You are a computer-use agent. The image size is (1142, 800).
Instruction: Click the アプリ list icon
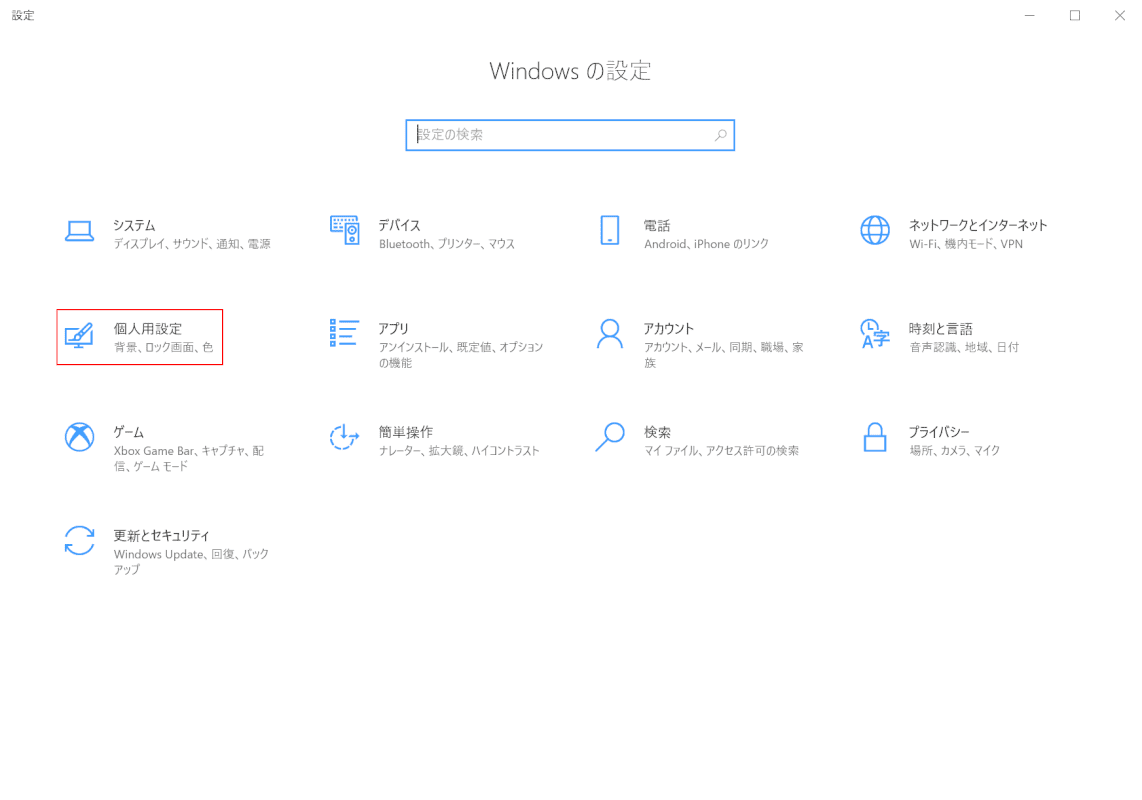point(344,333)
